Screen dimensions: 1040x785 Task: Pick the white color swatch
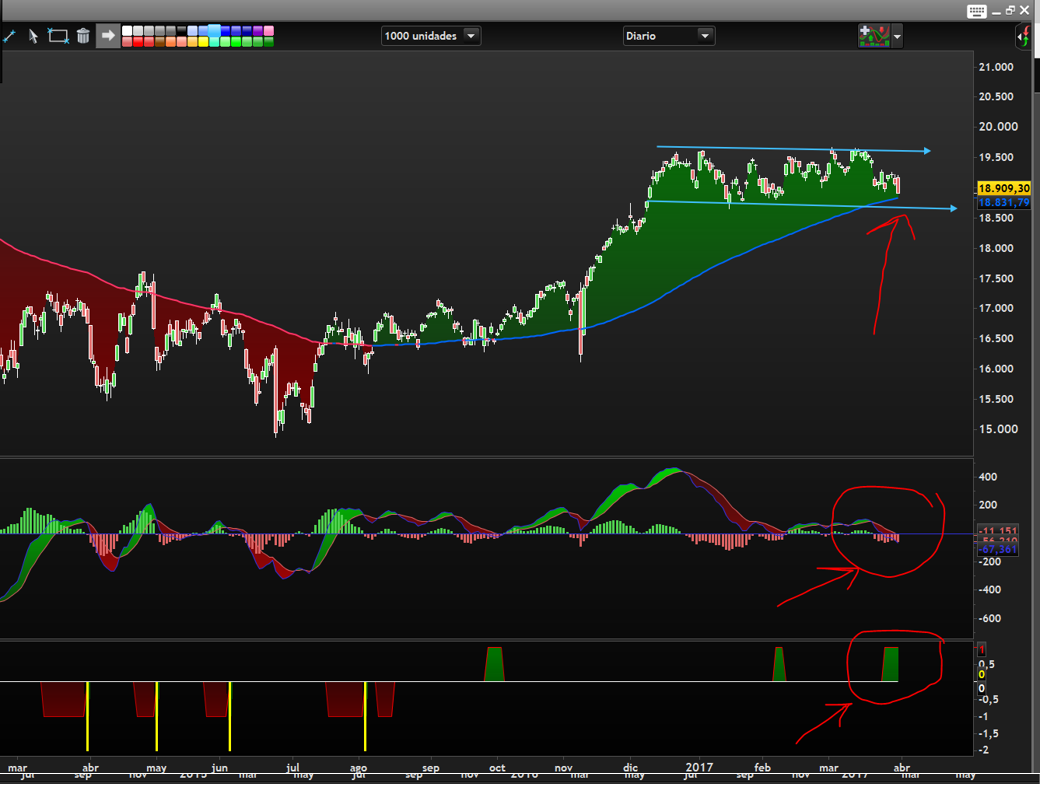tap(127, 30)
